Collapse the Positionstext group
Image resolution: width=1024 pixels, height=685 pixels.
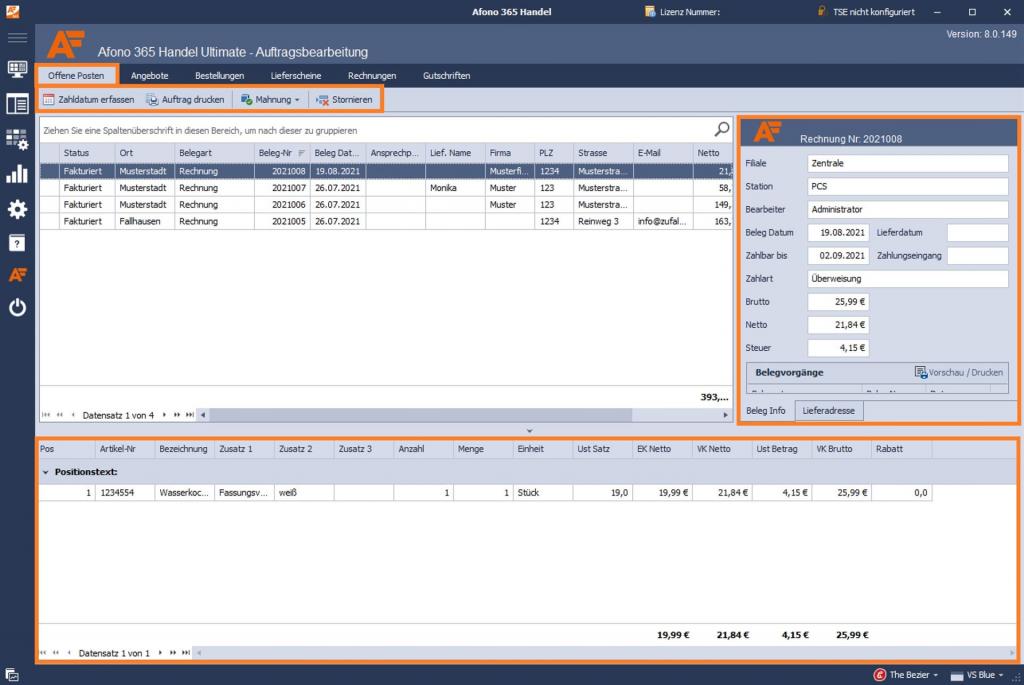(x=46, y=472)
